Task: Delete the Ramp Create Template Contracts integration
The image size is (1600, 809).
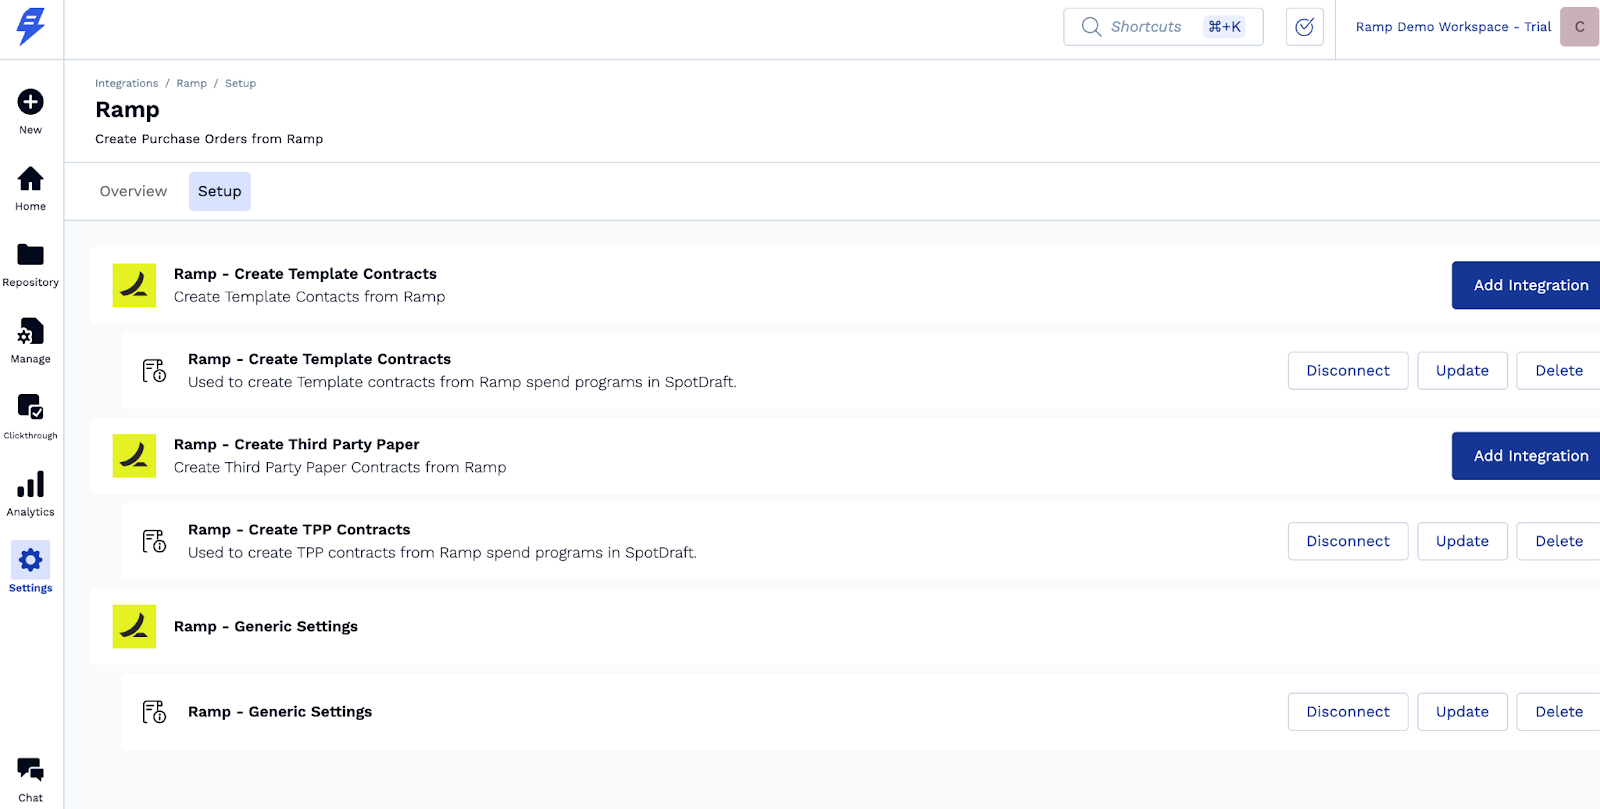Action: [1558, 371]
